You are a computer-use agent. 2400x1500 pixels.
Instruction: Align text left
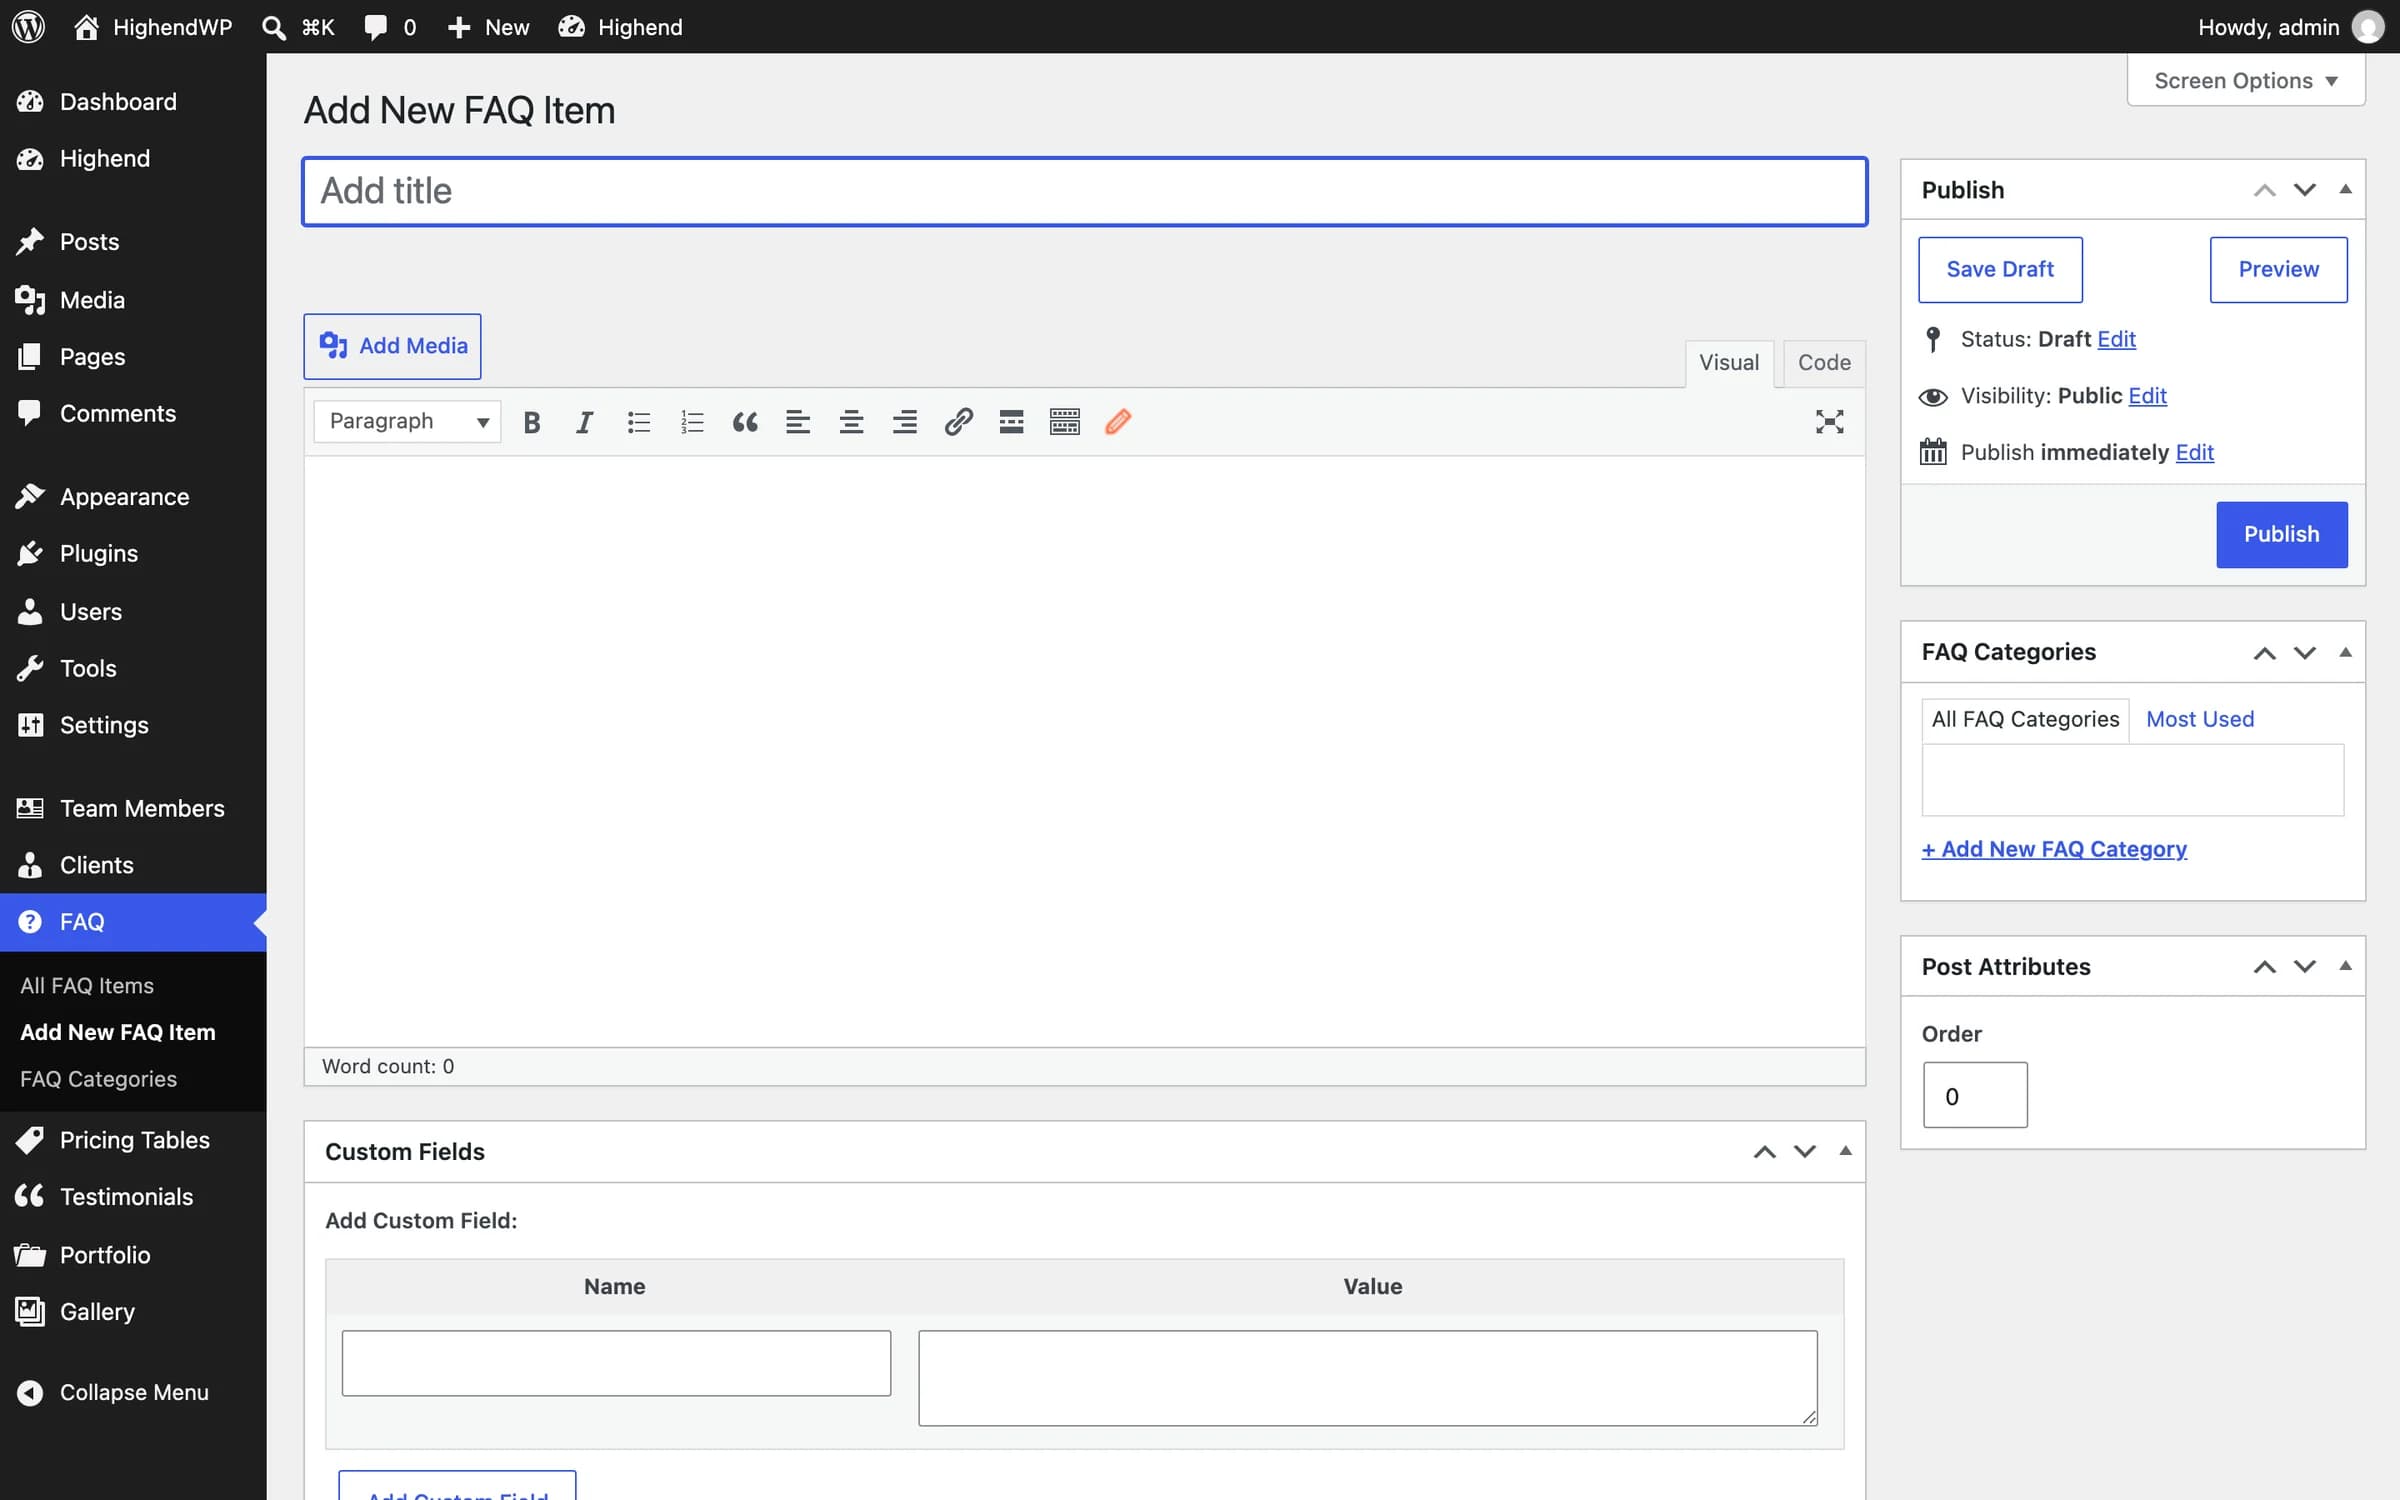(798, 422)
